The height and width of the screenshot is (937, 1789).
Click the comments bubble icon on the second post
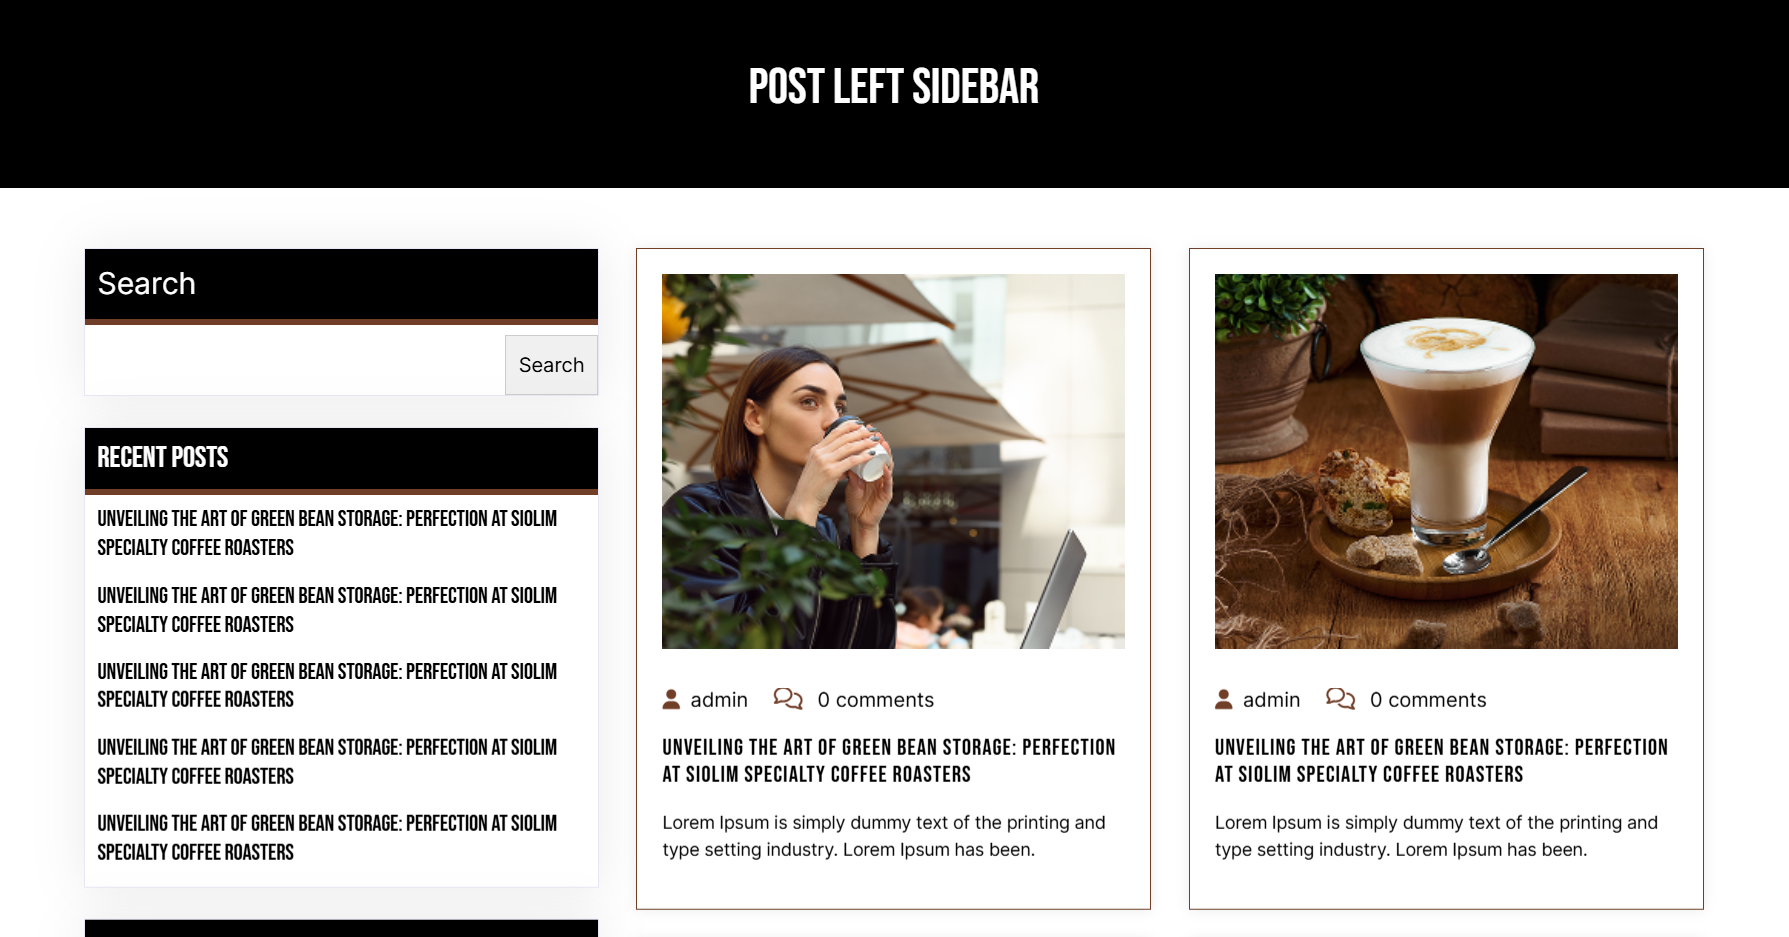tap(1340, 699)
